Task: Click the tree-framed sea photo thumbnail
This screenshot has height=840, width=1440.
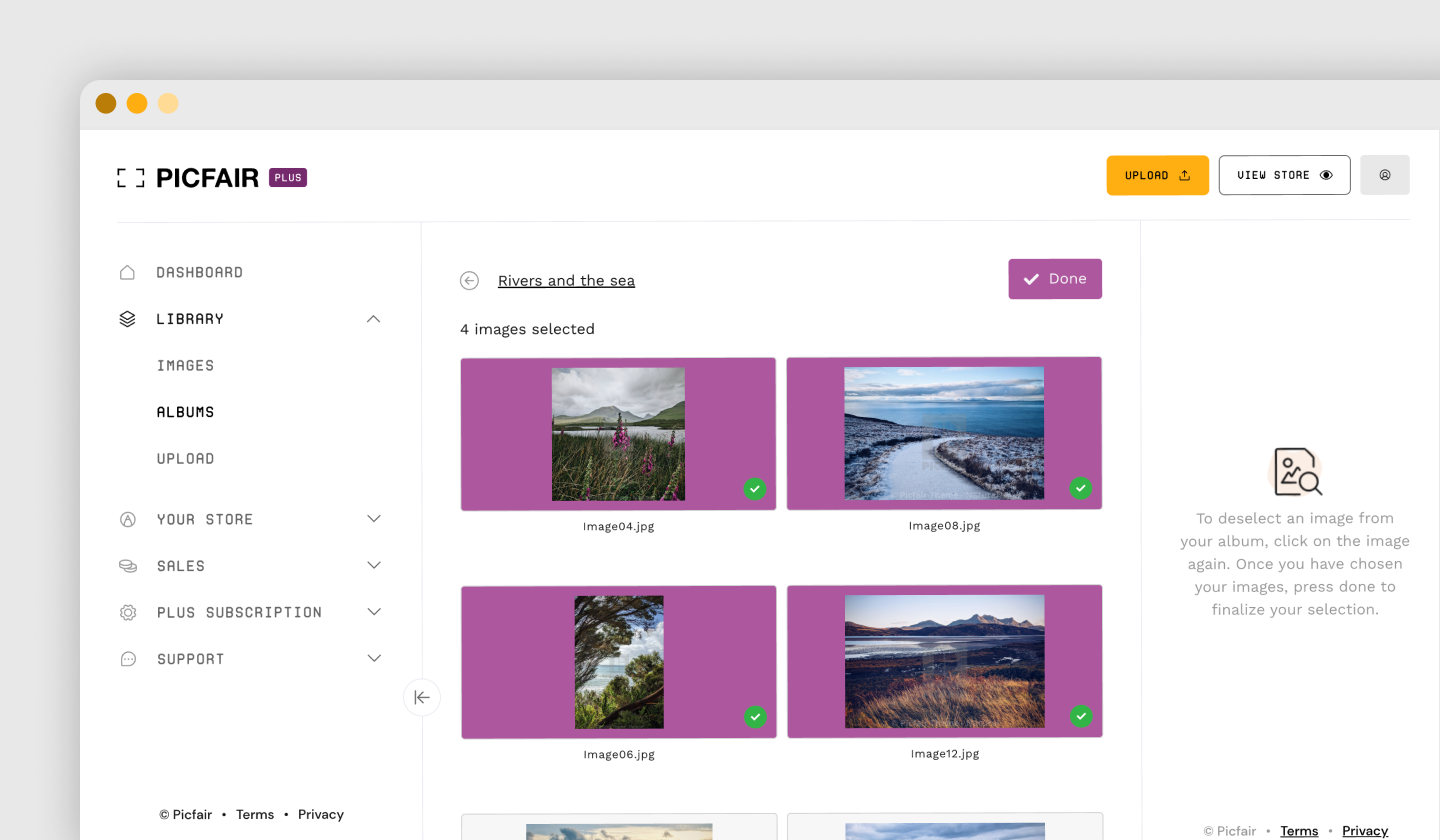Action: (x=619, y=662)
